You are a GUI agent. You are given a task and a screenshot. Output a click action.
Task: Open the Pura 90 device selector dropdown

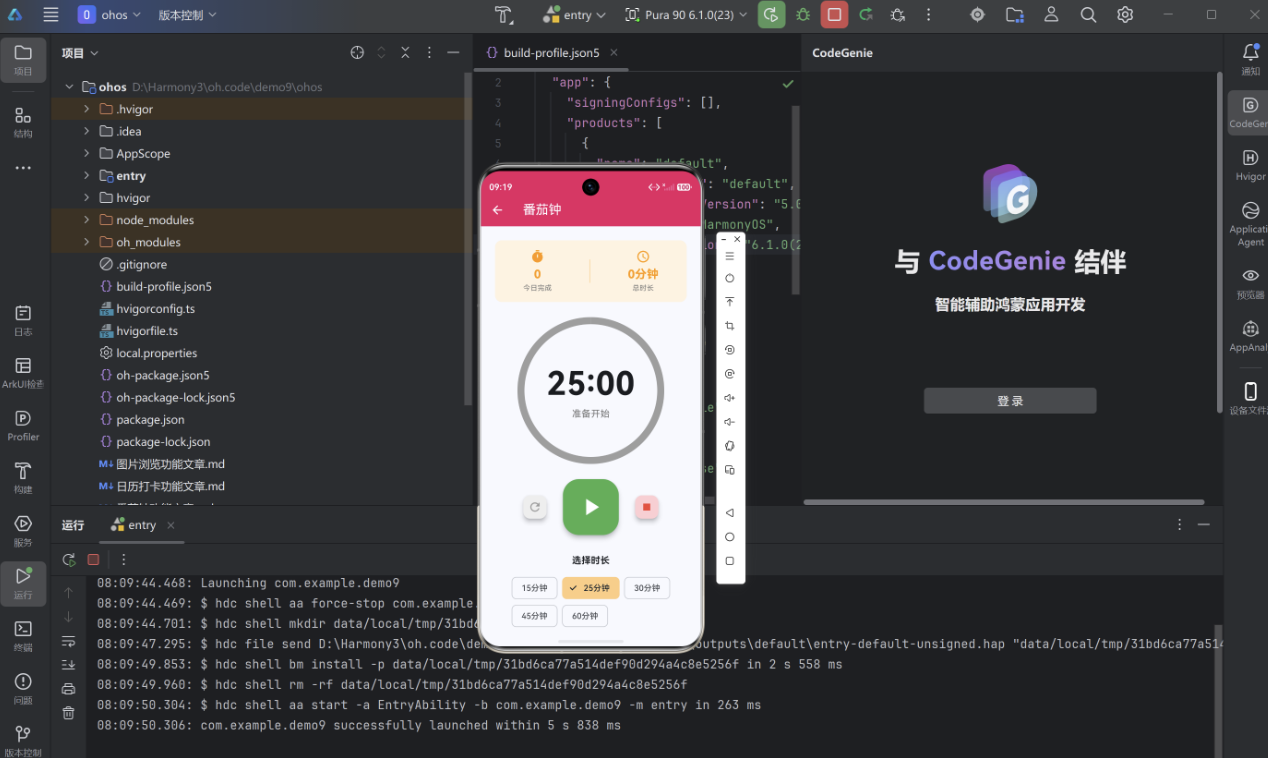pos(687,15)
